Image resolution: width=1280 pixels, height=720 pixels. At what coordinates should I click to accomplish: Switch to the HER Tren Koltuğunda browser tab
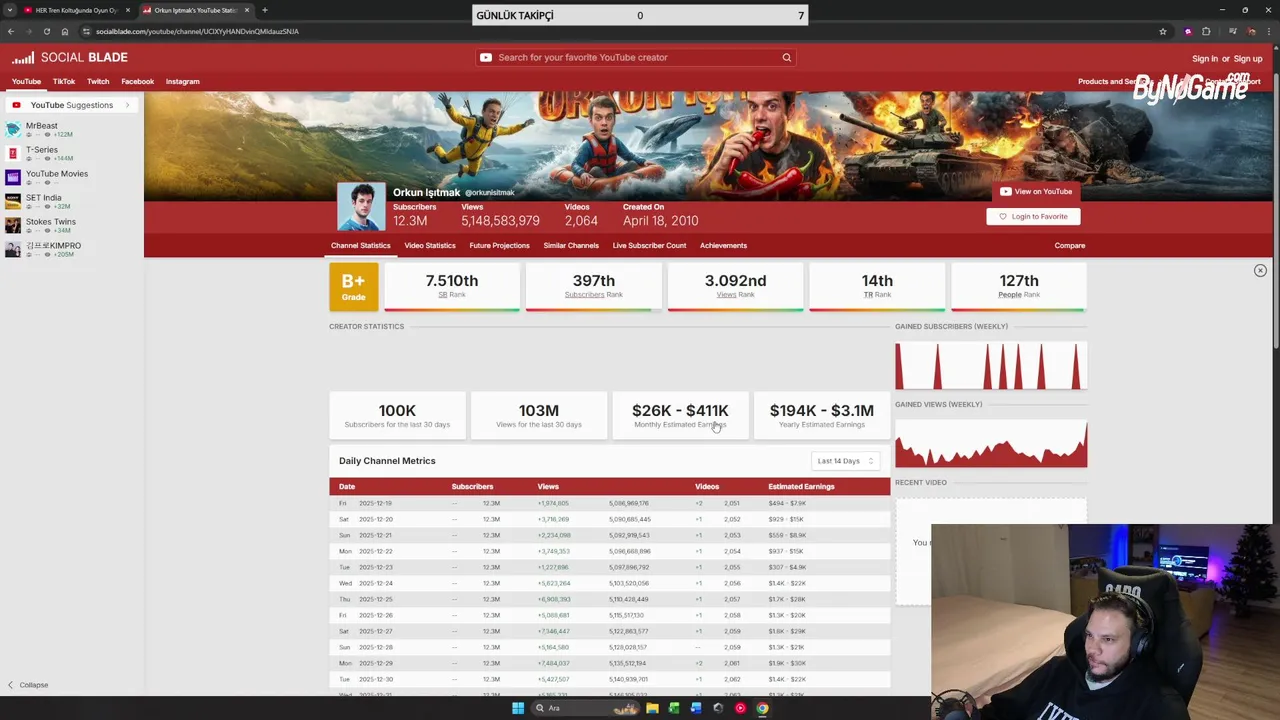(76, 10)
